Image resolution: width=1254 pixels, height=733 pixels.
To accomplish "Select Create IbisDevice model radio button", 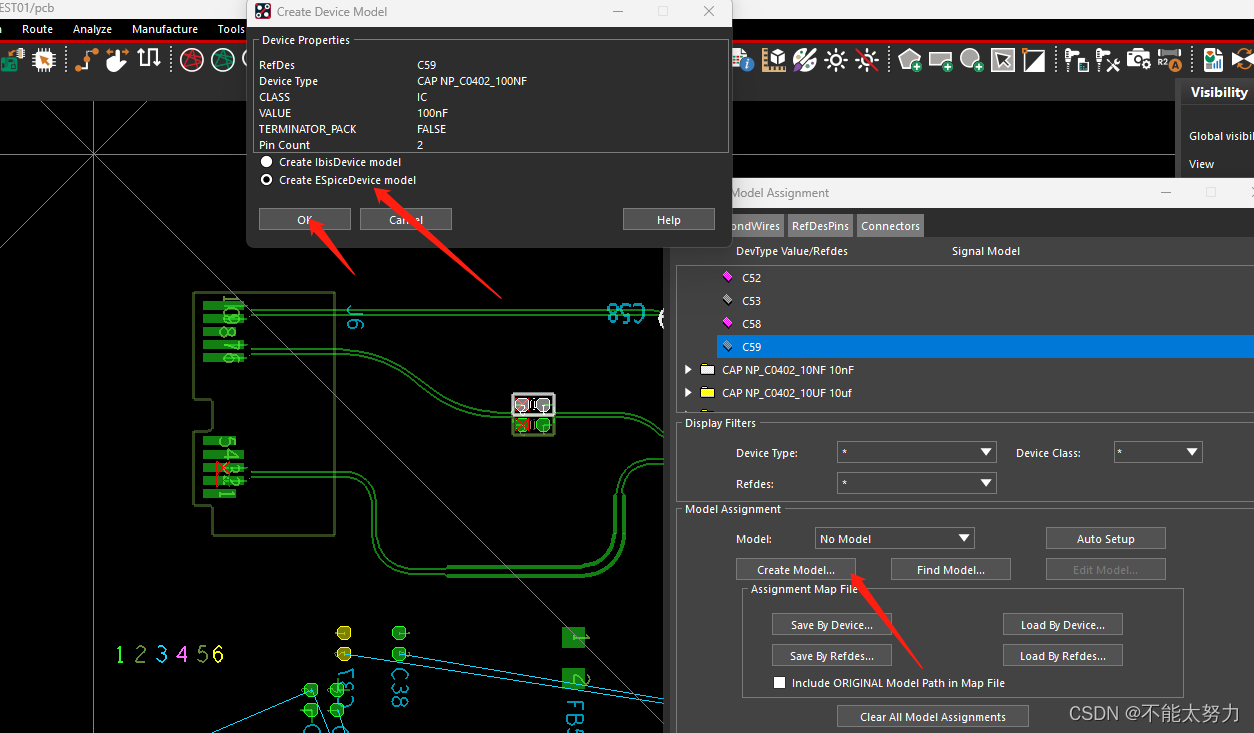I will (266, 162).
